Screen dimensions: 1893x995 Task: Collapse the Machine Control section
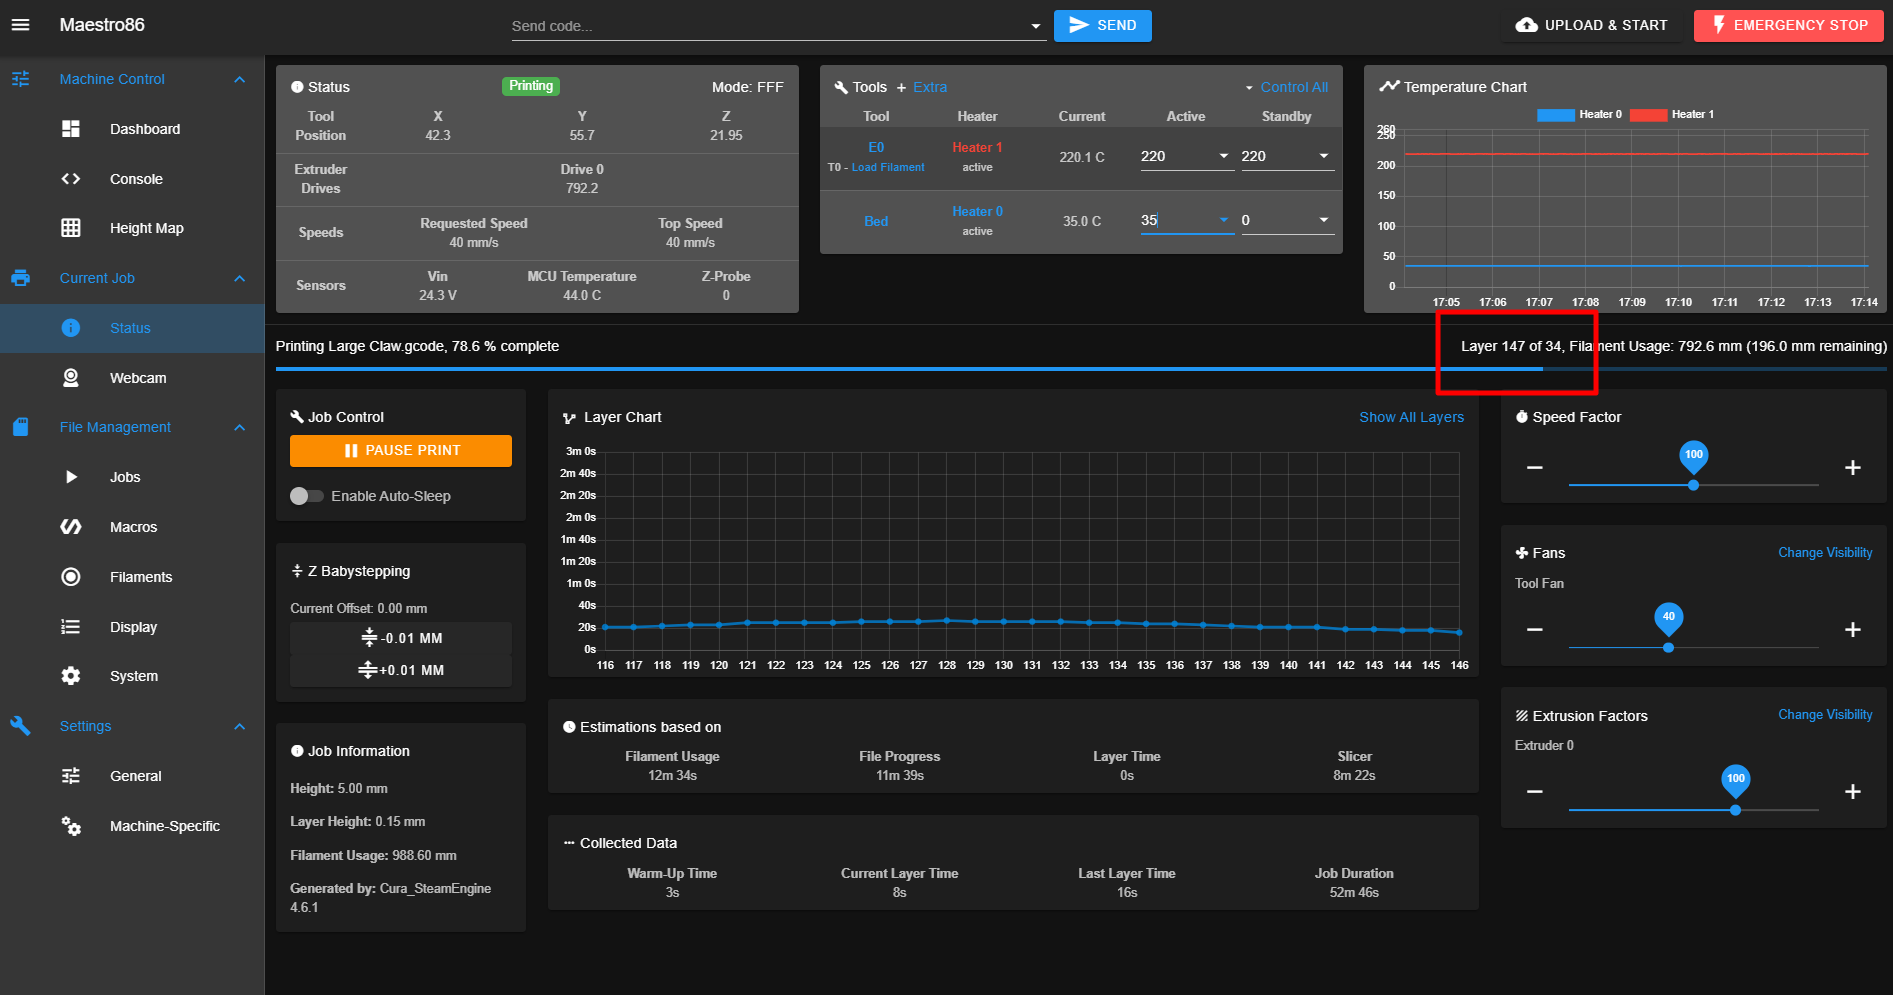pos(240,79)
